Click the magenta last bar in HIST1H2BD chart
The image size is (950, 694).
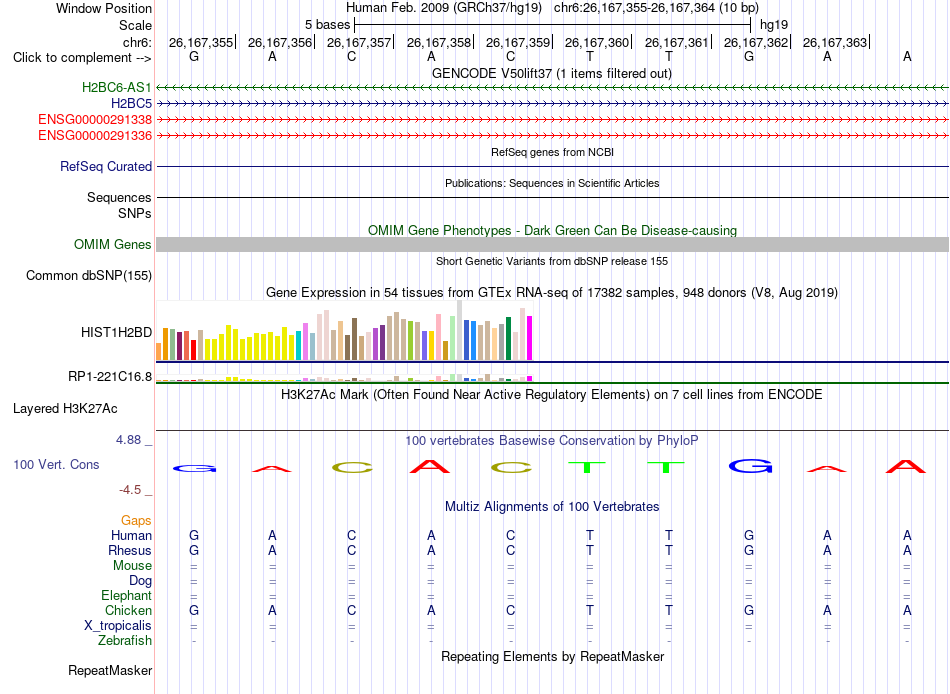pyautogui.click(x=530, y=338)
